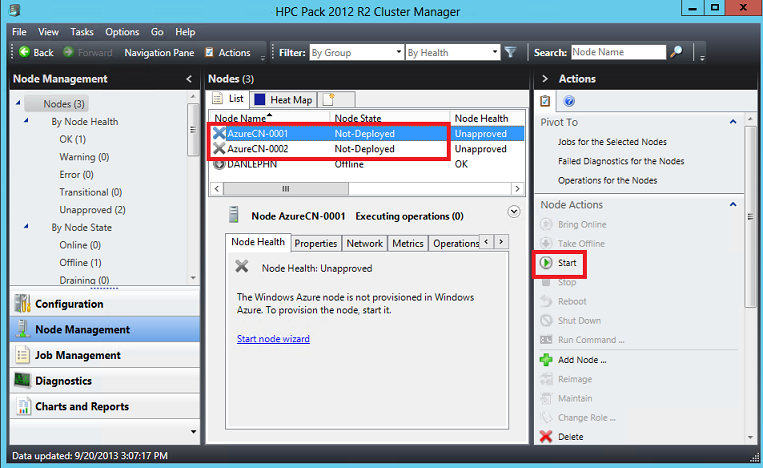Open the Tasks menu
The height and width of the screenshot is (468, 763).
[x=82, y=32]
